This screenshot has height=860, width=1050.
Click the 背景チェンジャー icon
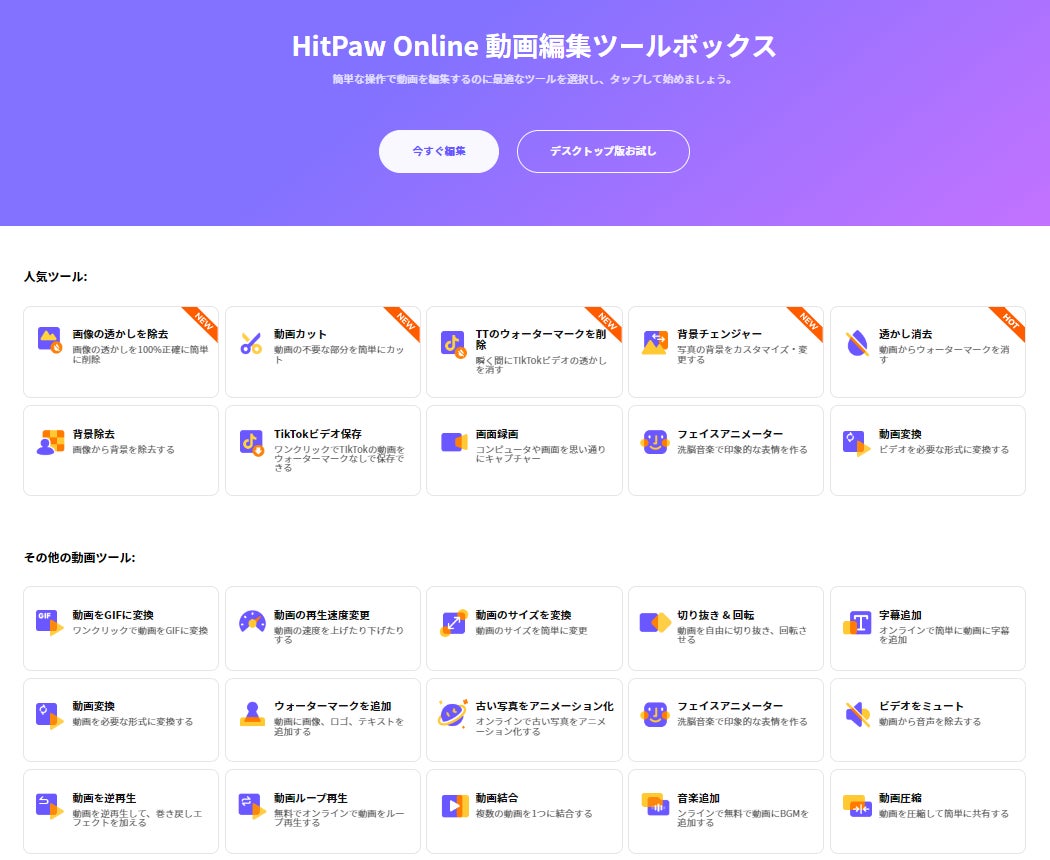pyautogui.click(x=655, y=342)
